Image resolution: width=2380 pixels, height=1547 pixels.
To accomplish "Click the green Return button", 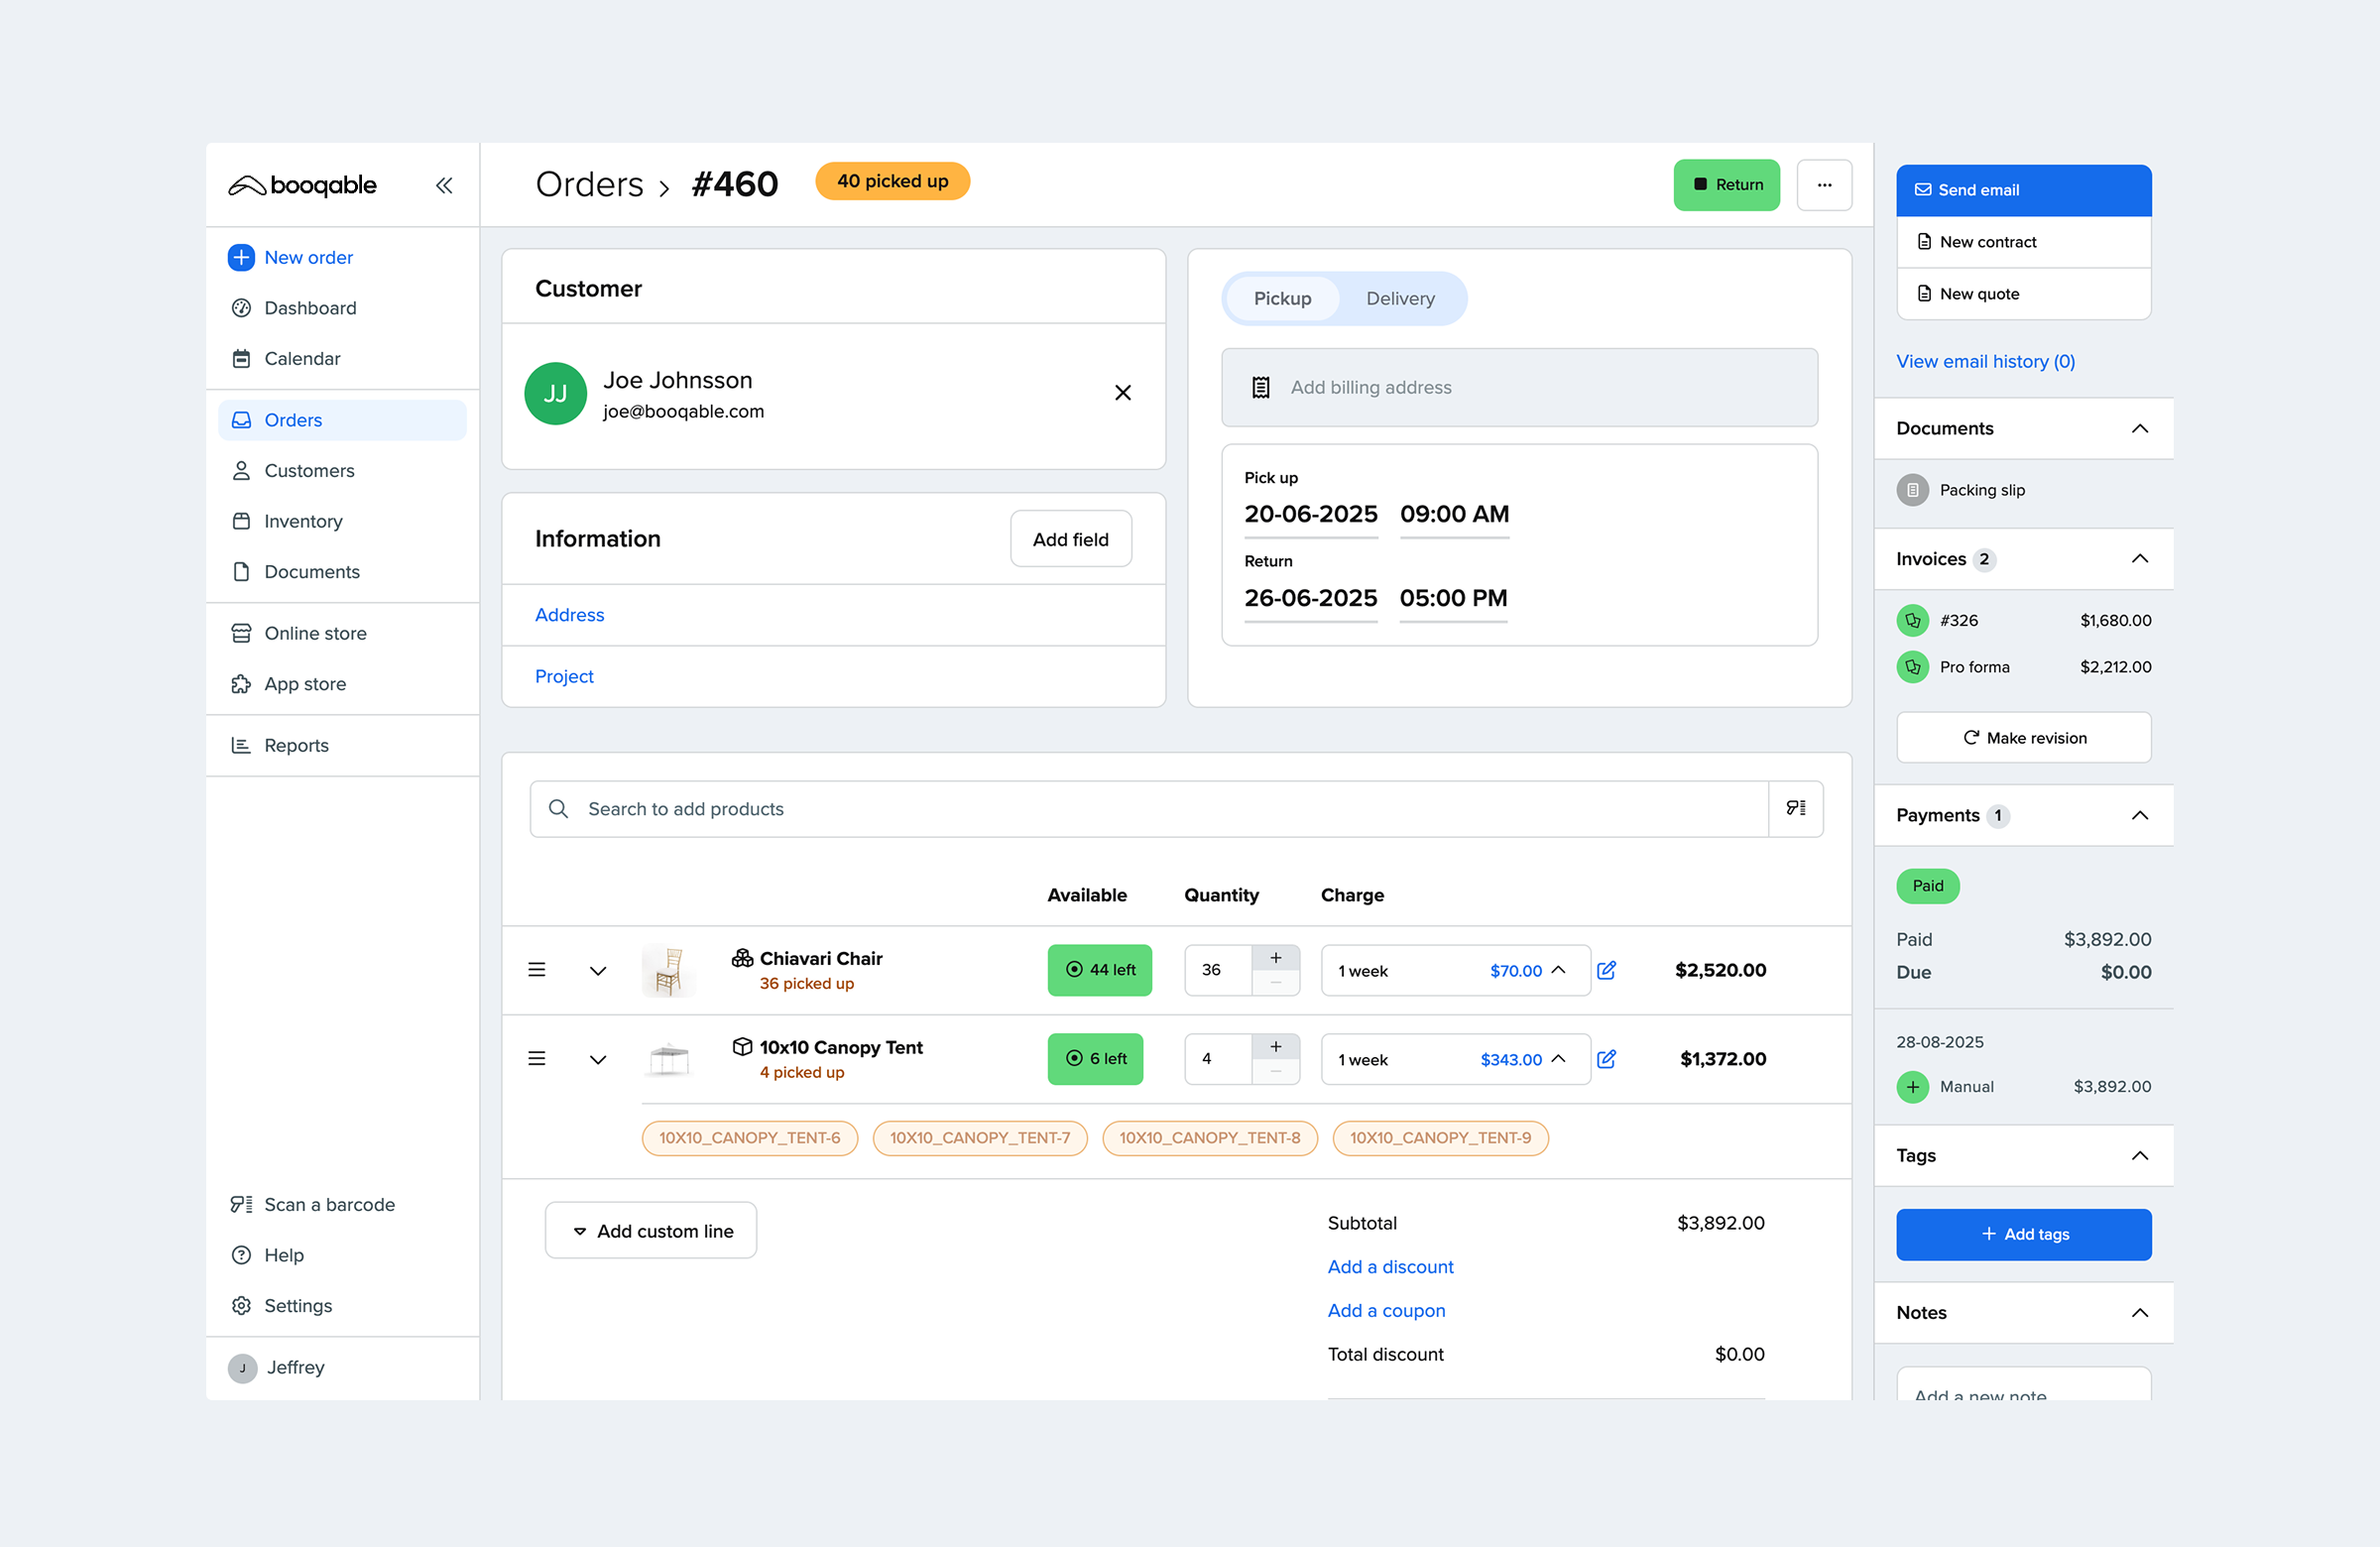I will pyautogui.click(x=1726, y=185).
